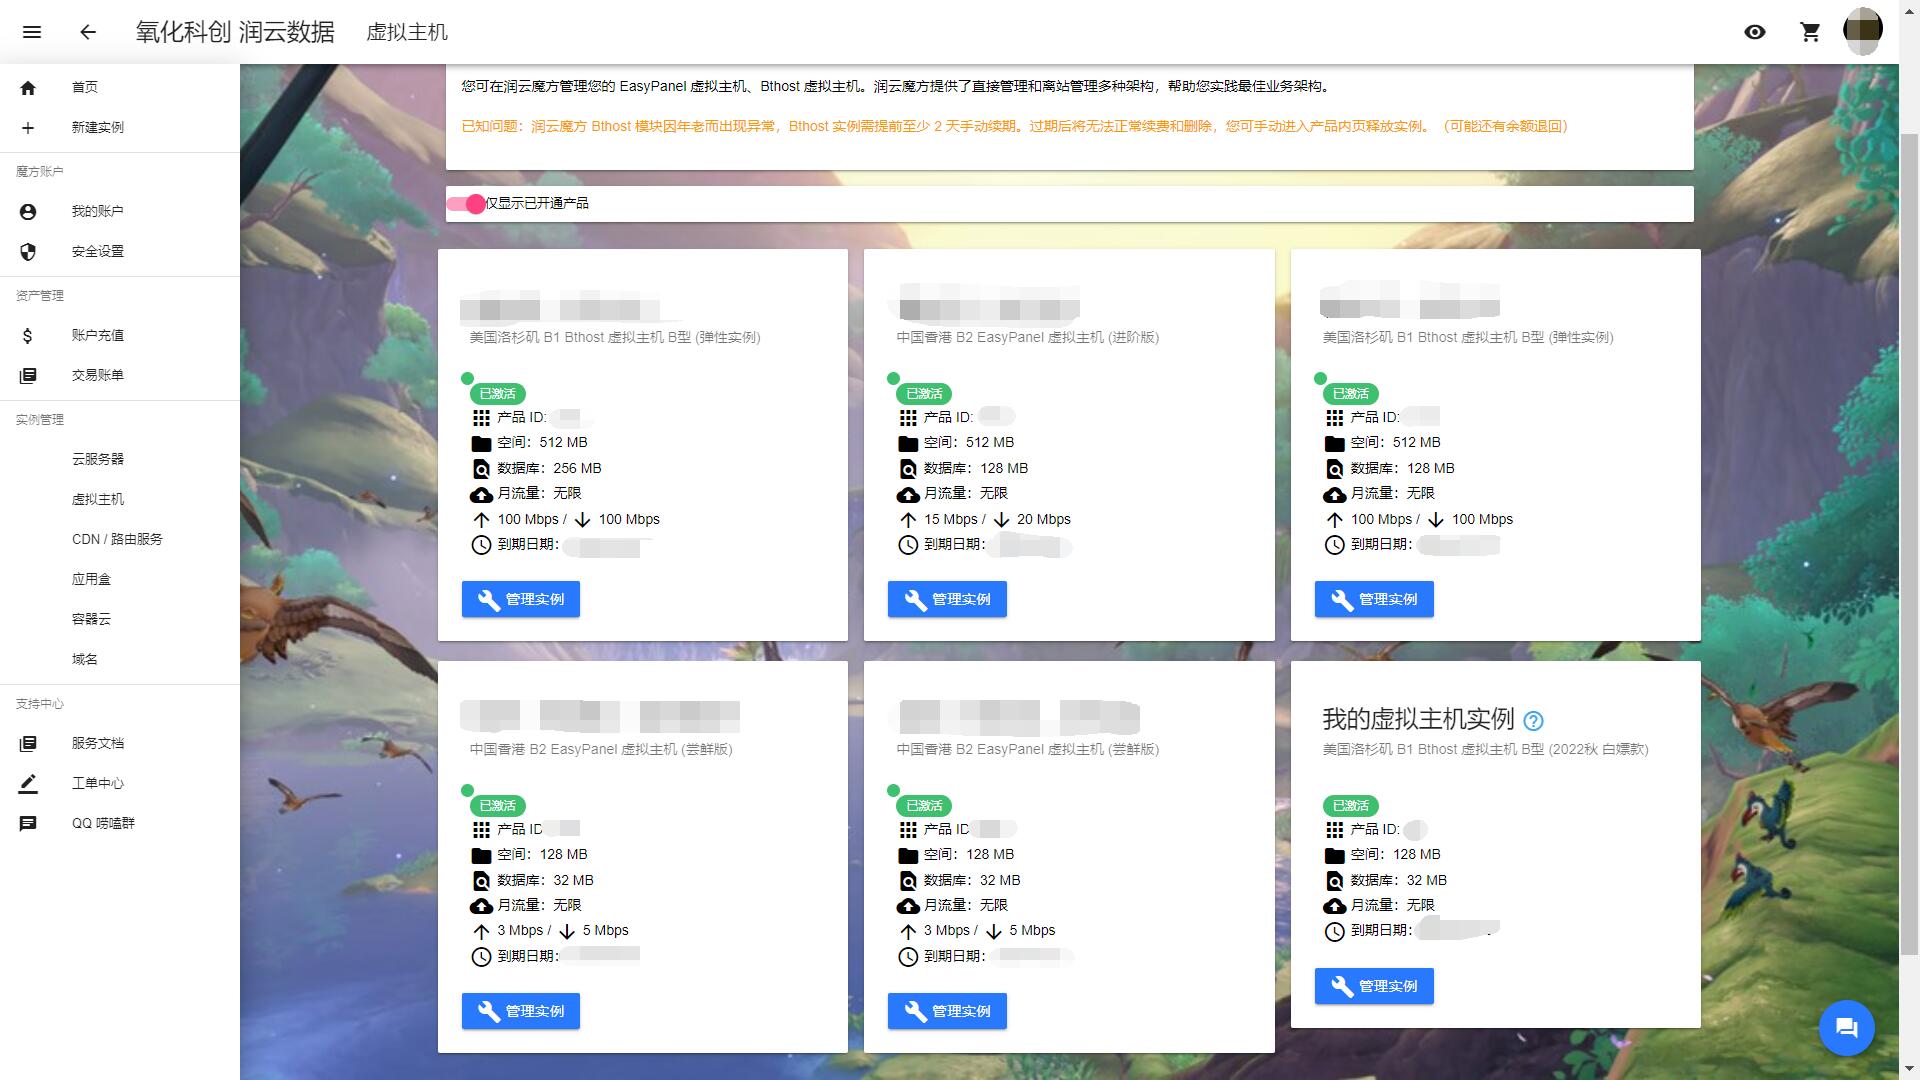Open 新建实例 in sidebar

click(x=120, y=128)
